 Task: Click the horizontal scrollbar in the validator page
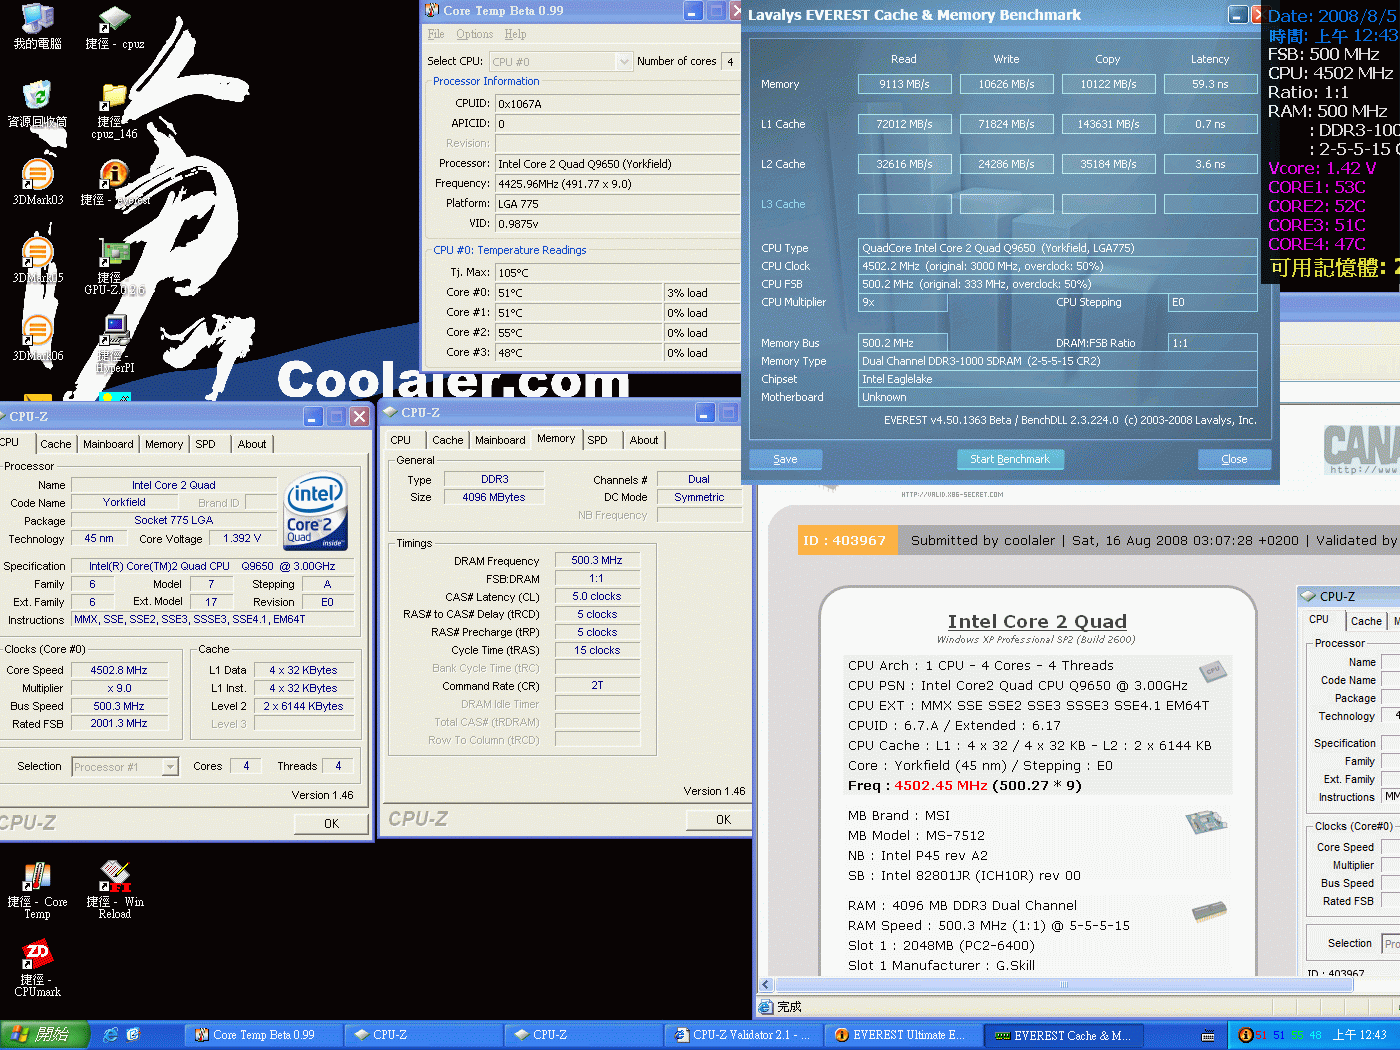click(x=1060, y=985)
